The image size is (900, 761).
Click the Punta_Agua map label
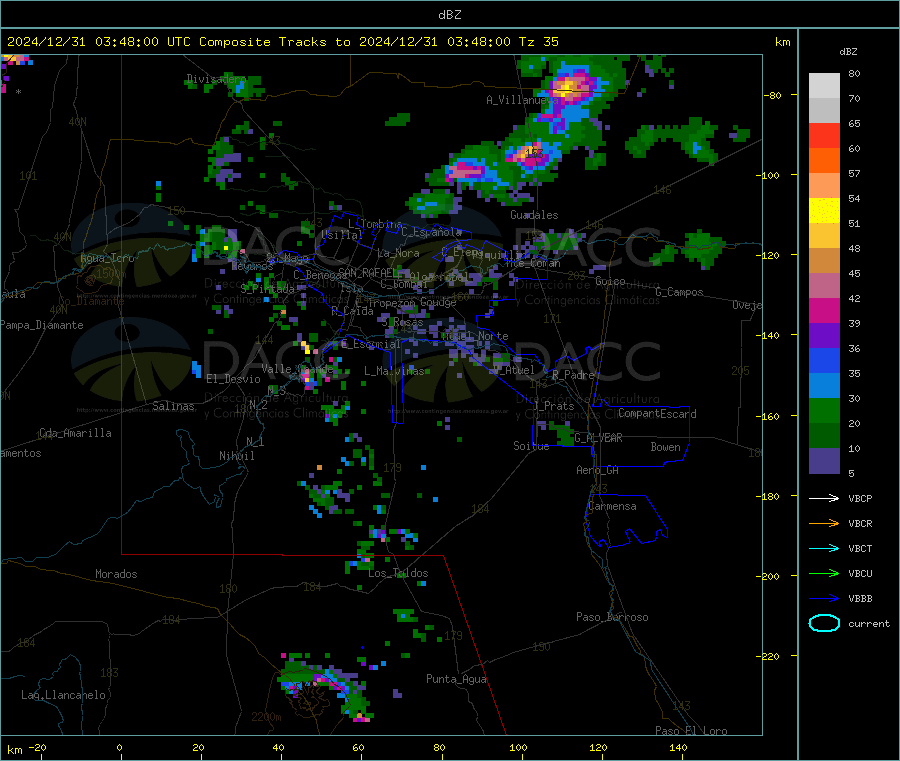click(456, 679)
